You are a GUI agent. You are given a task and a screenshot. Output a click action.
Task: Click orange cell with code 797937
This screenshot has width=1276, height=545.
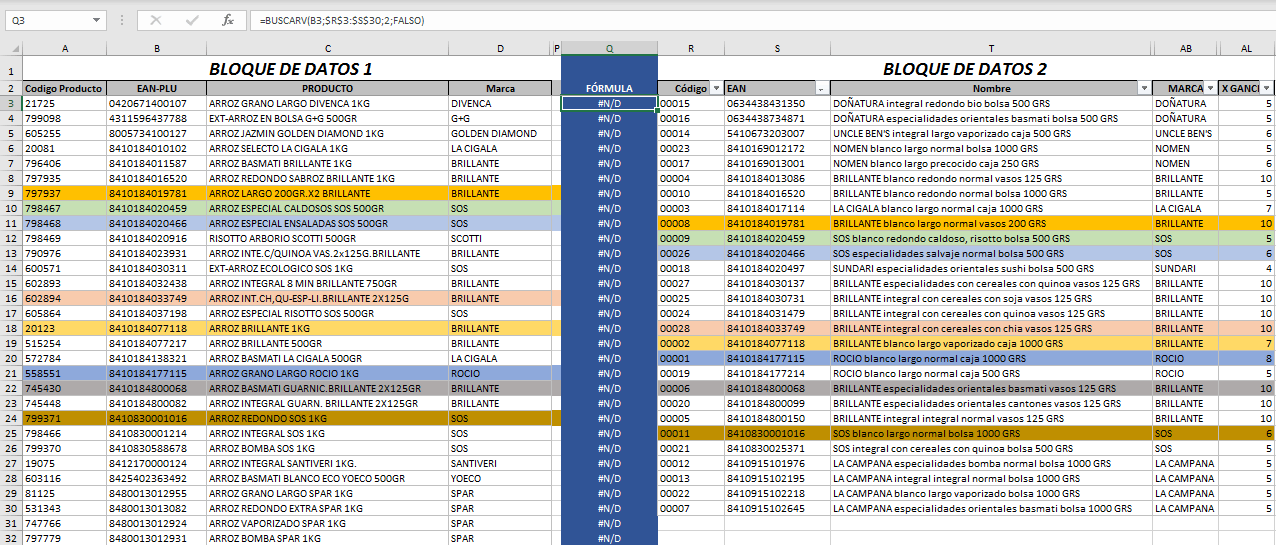64,193
